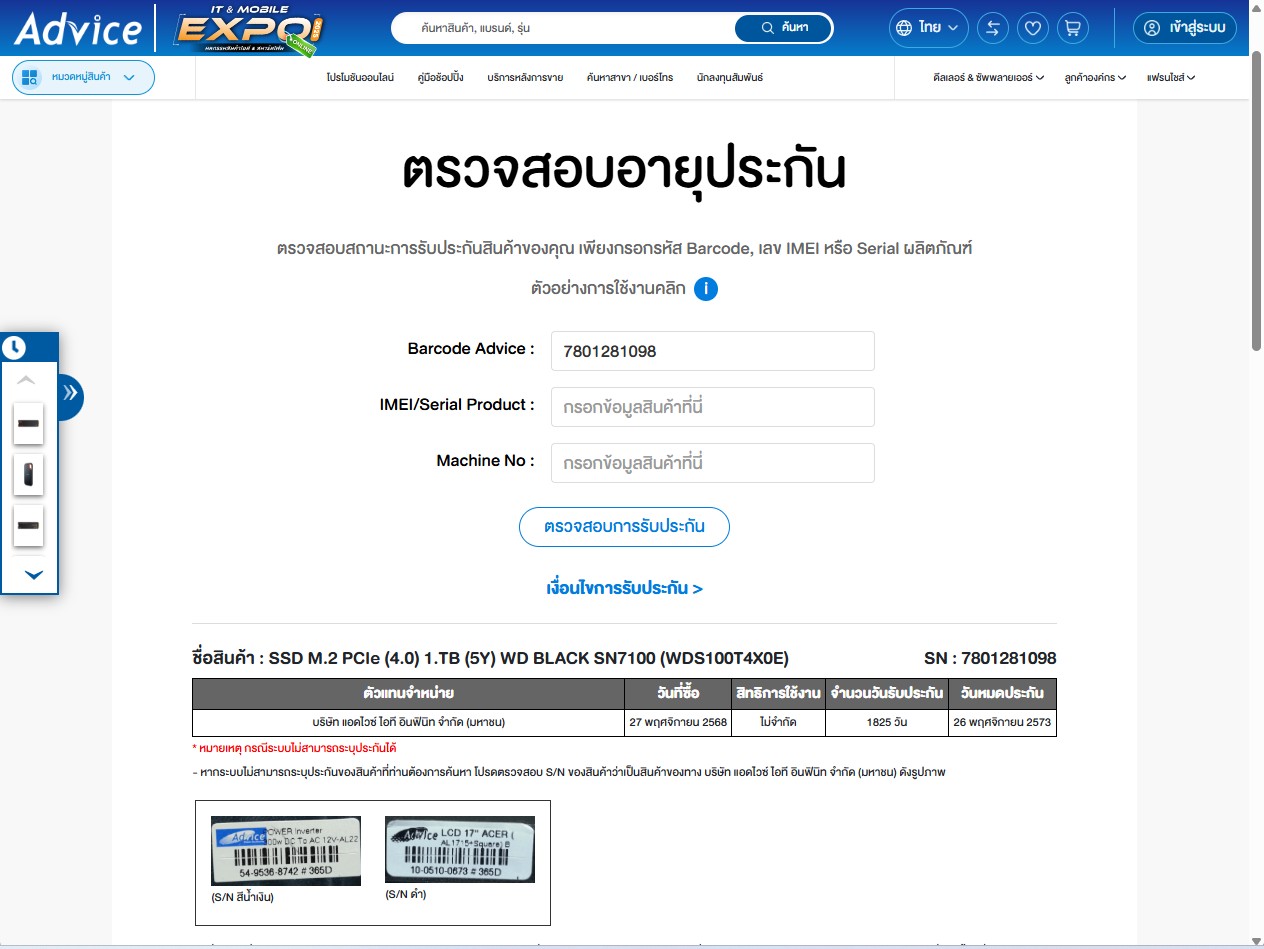This screenshot has height=949, width=1264.
Task: Go to โปรโมชั่นออนไลน์ menu item
Action: click(360, 77)
